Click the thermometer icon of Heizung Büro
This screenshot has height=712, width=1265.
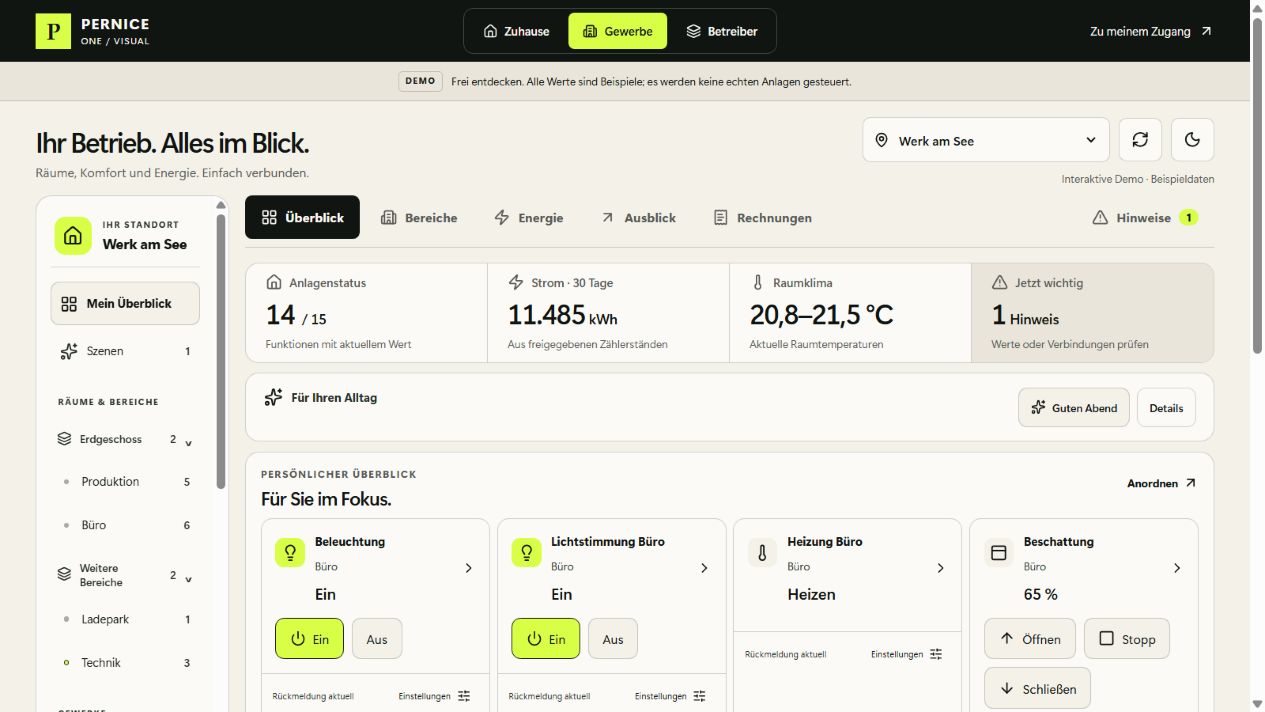[x=762, y=552]
